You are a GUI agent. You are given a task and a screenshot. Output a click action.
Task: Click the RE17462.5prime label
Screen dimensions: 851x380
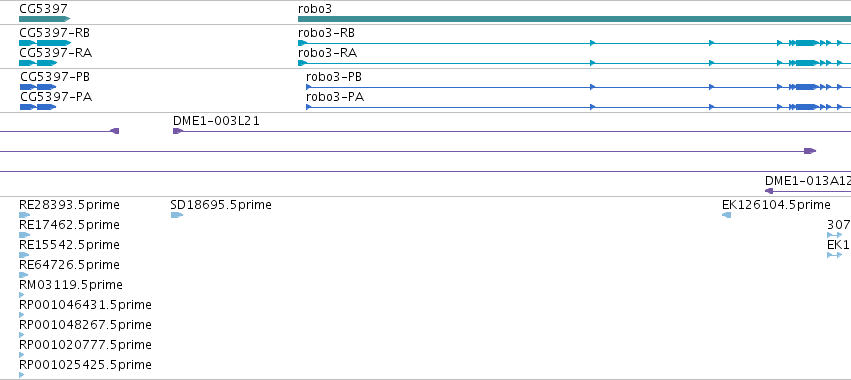point(69,225)
